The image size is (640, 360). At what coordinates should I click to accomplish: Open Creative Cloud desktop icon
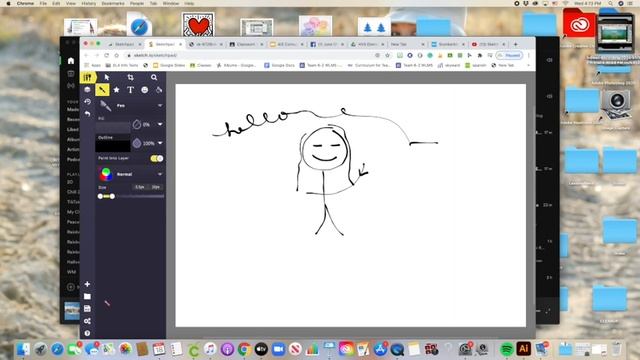(x=579, y=24)
